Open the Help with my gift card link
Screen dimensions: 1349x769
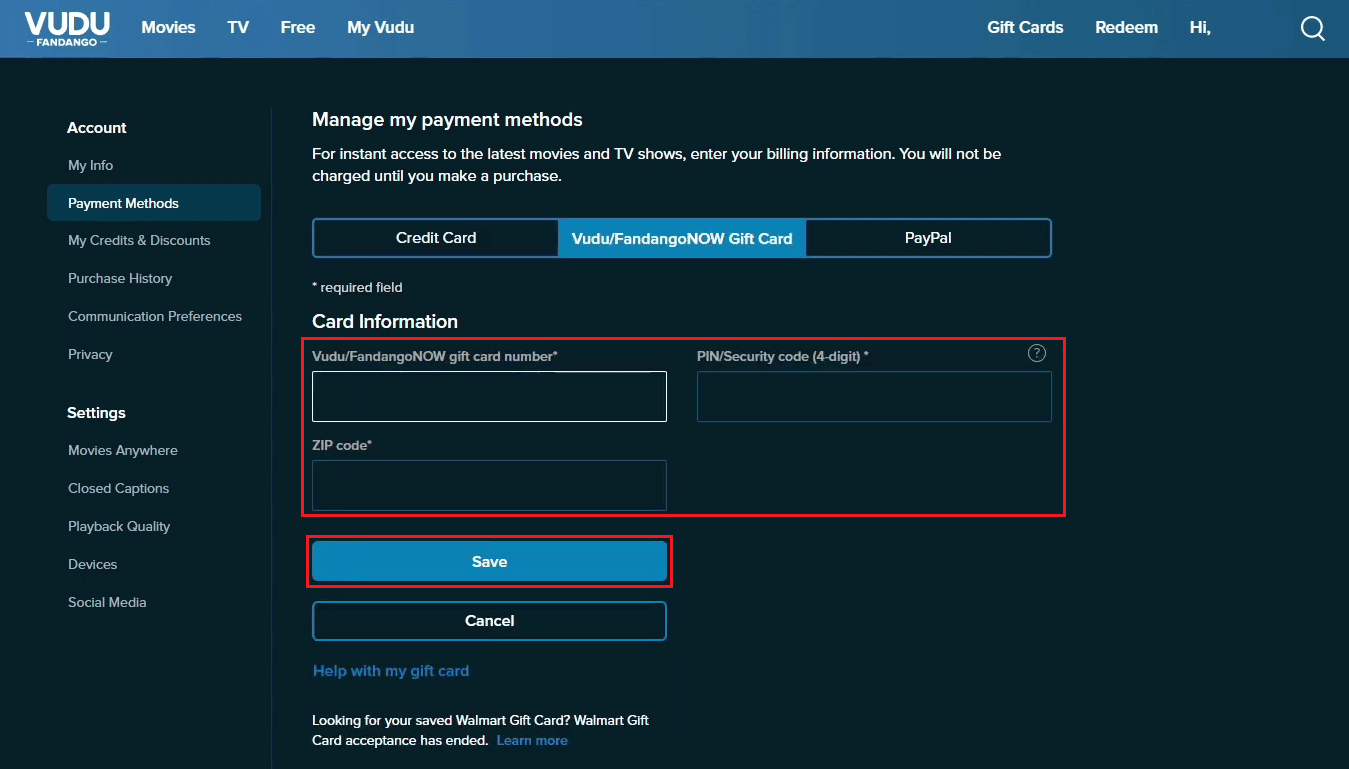click(391, 671)
